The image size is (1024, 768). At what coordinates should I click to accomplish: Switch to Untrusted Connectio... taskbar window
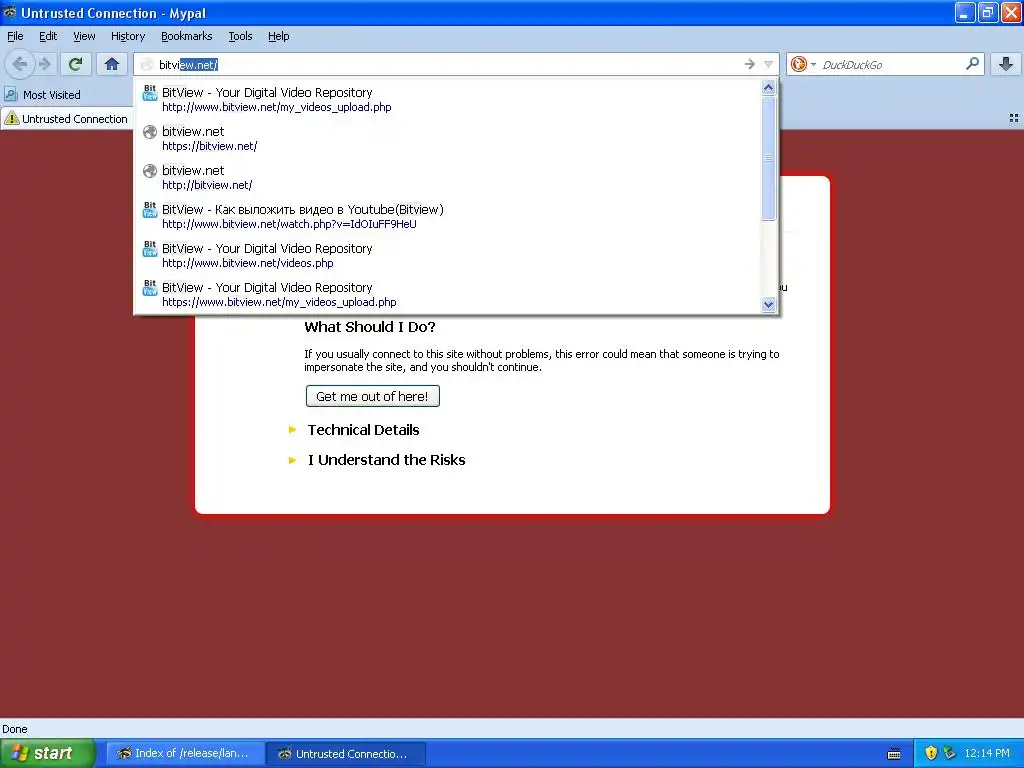345,754
